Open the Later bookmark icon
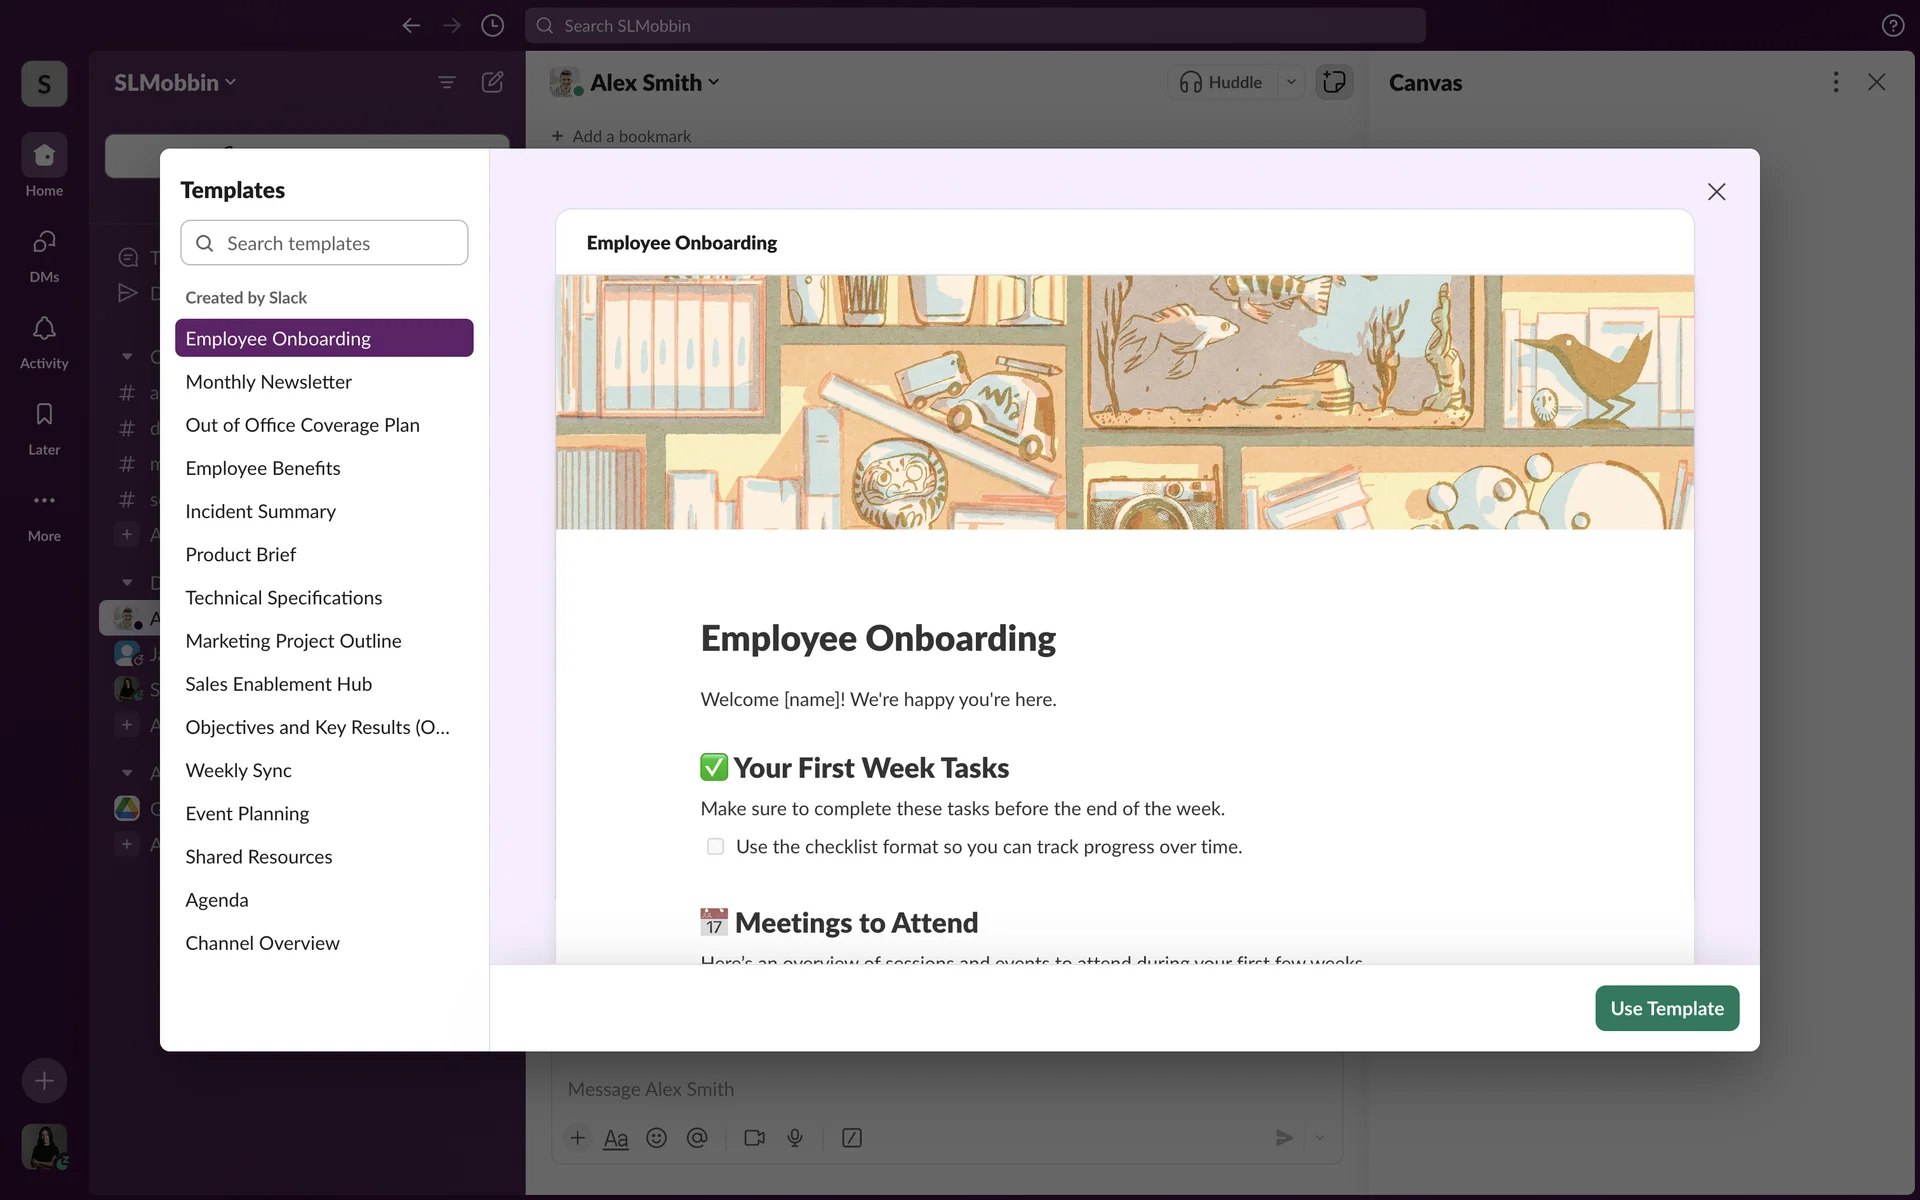This screenshot has width=1920, height=1200. pyautogui.click(x=44, y=415)
